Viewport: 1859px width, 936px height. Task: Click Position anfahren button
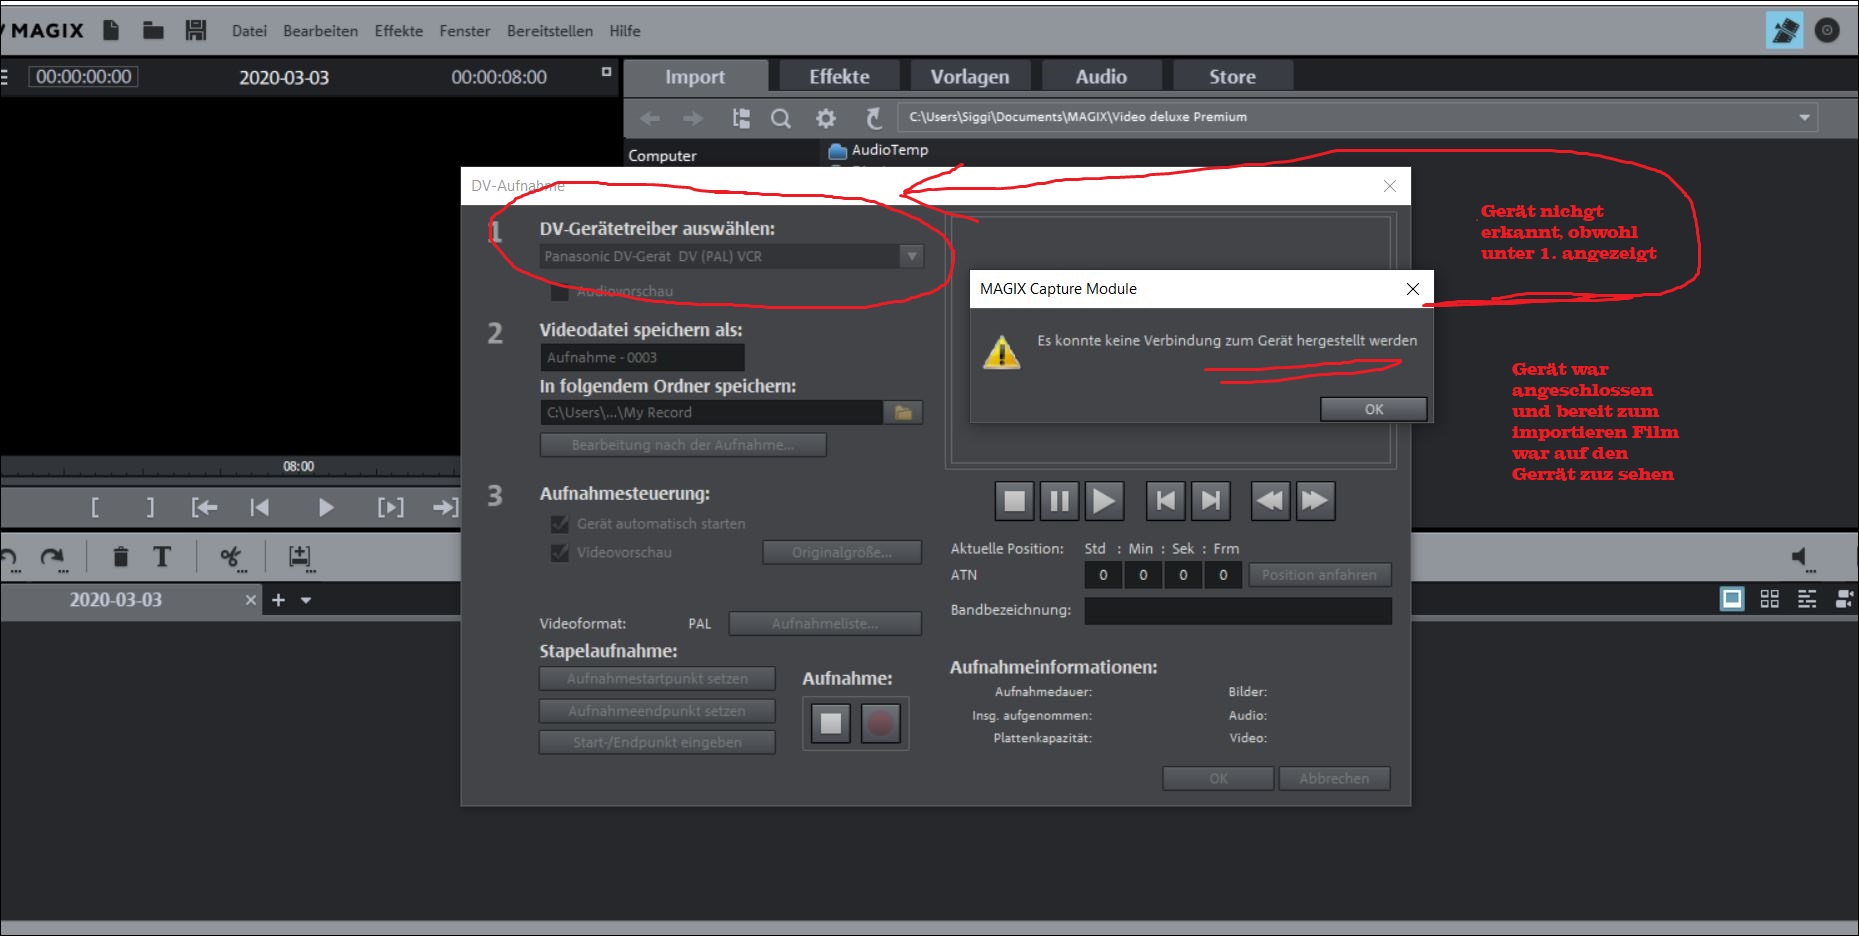[x=1319, y=575]
